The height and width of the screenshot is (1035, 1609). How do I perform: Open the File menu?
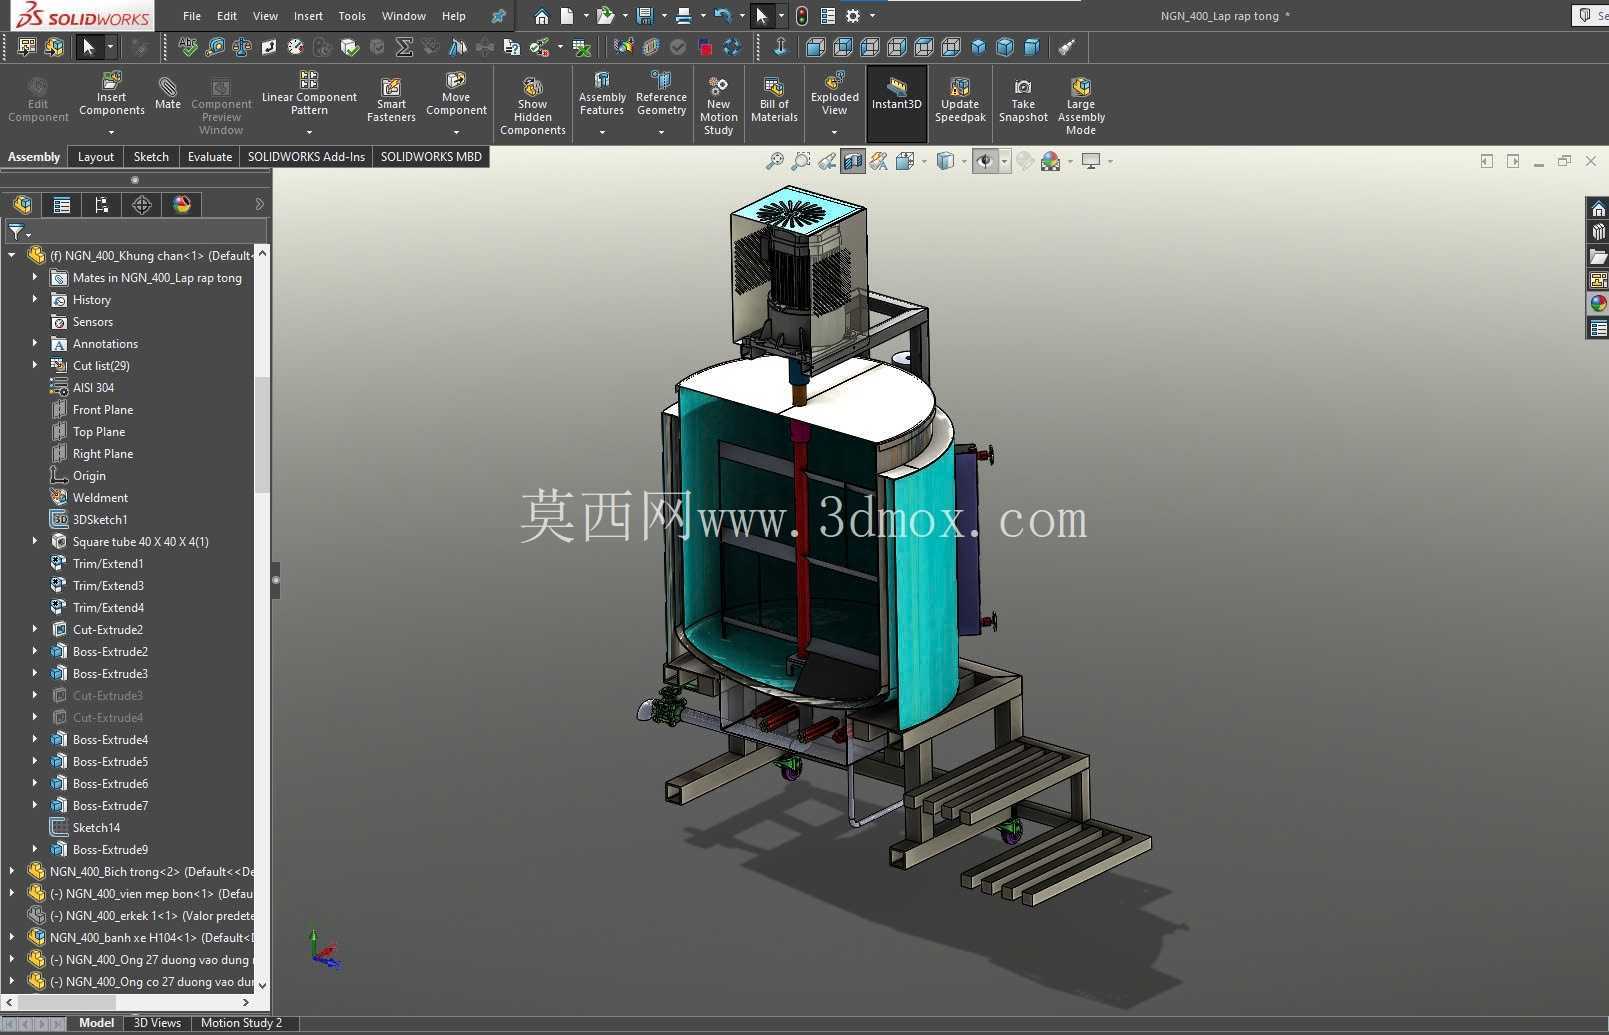coord(192,16)
